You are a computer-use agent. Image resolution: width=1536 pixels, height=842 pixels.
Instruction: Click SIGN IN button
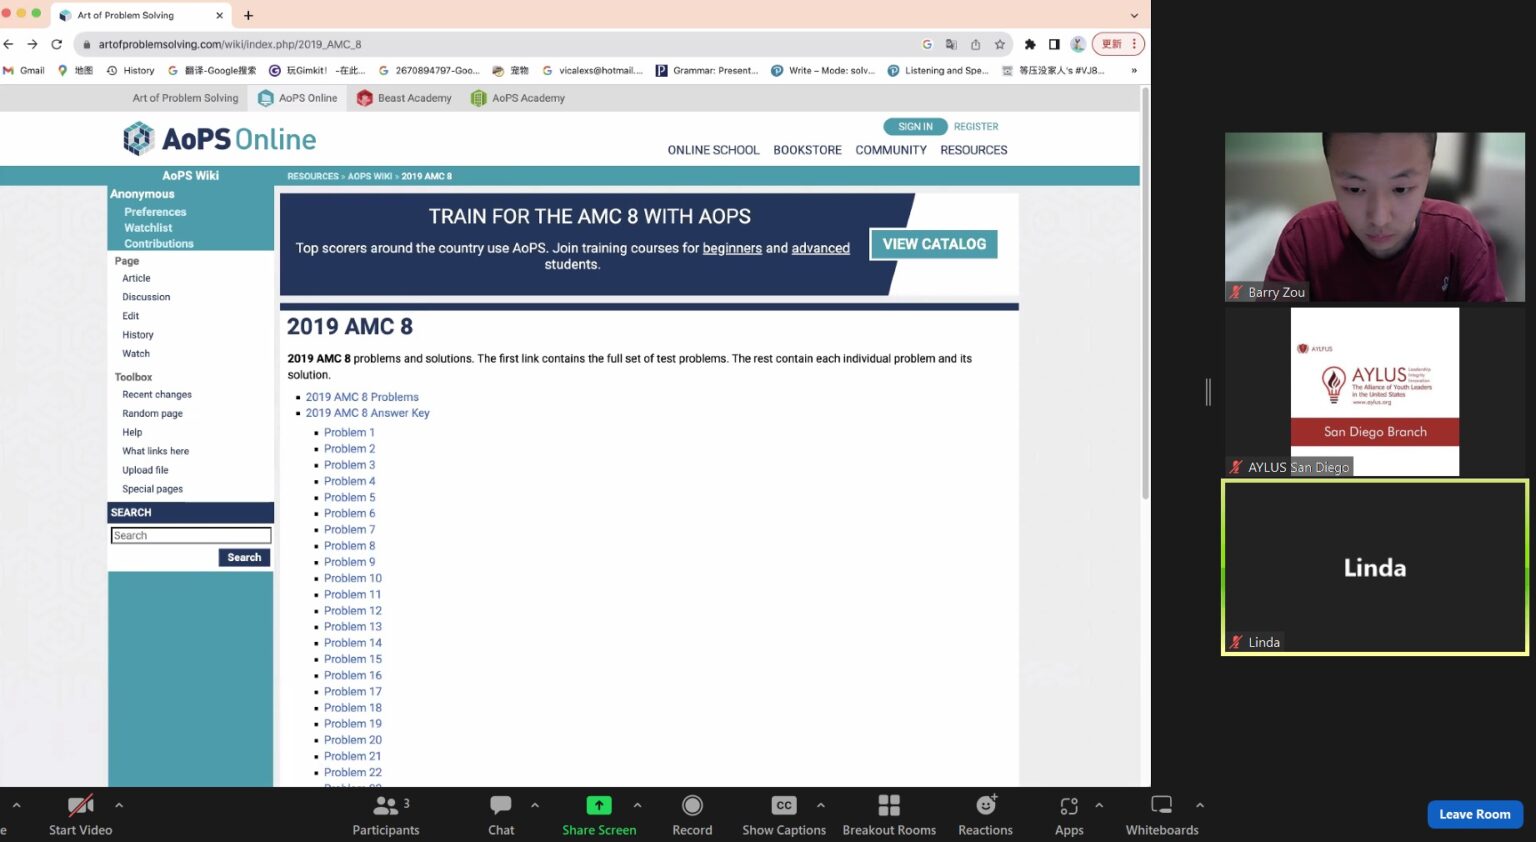coord(915,127)
